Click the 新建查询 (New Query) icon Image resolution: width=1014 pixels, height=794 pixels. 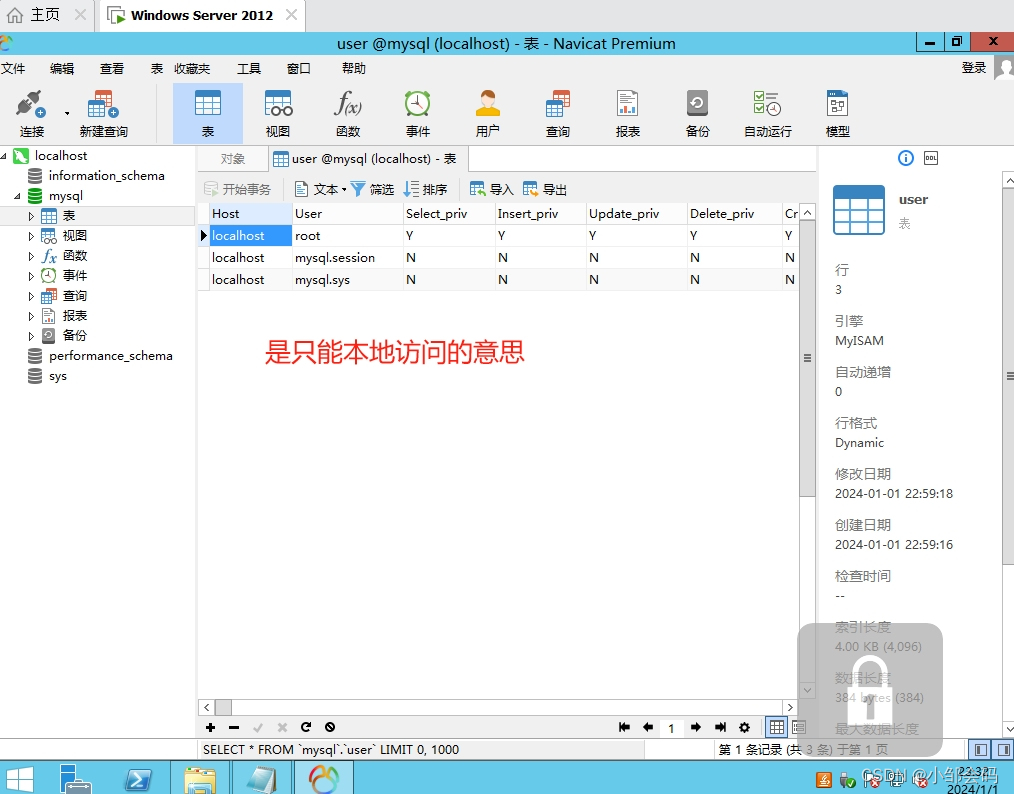[x=103, y=113]
